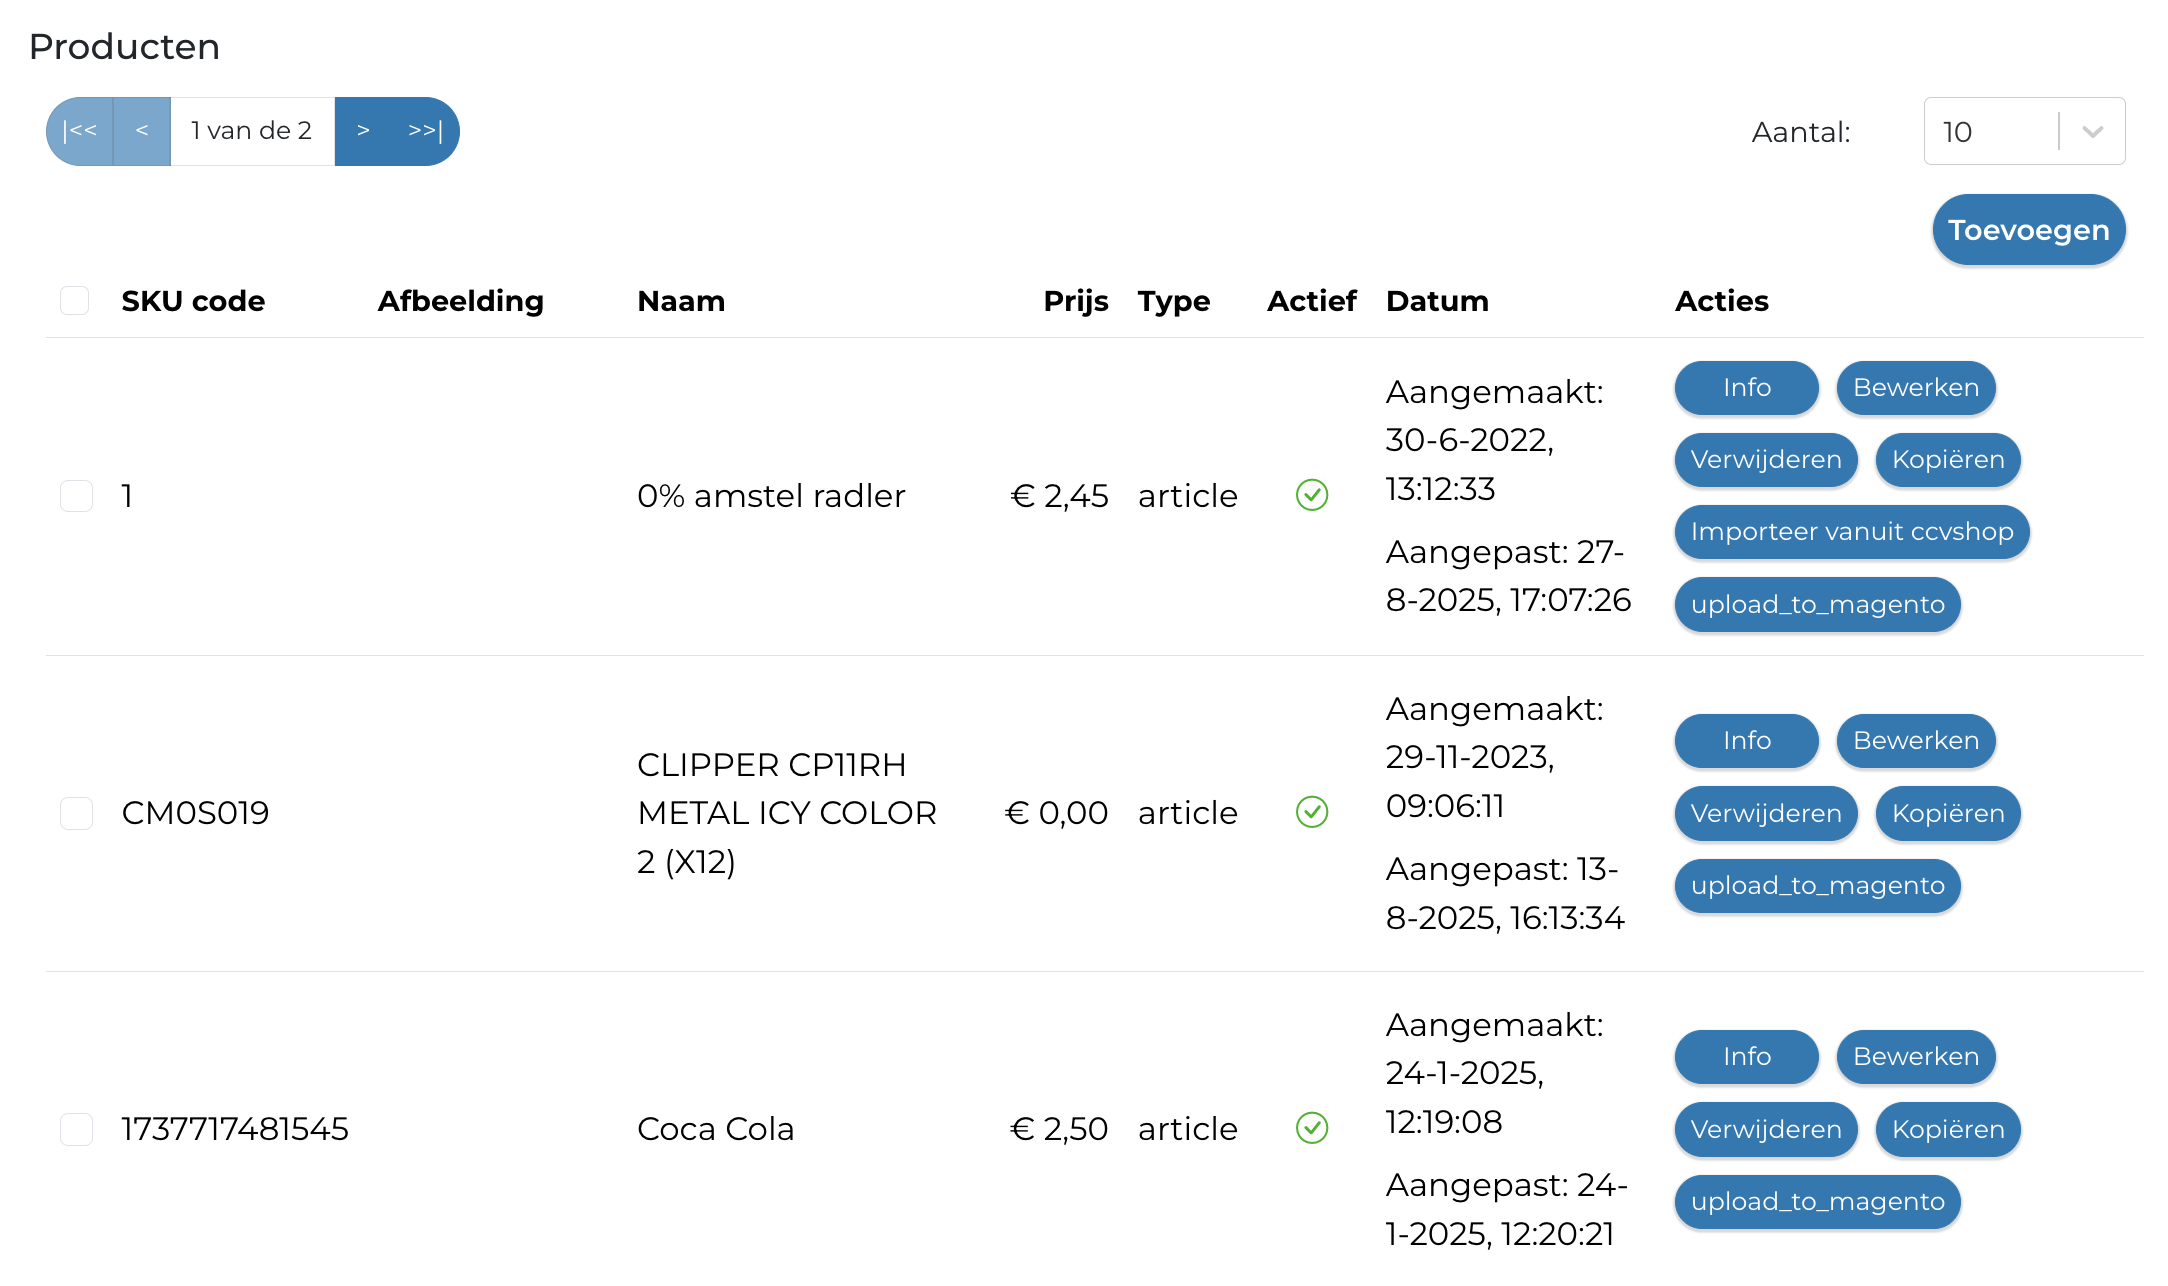Check the row checkbox for SKU 1

[76, 495]
